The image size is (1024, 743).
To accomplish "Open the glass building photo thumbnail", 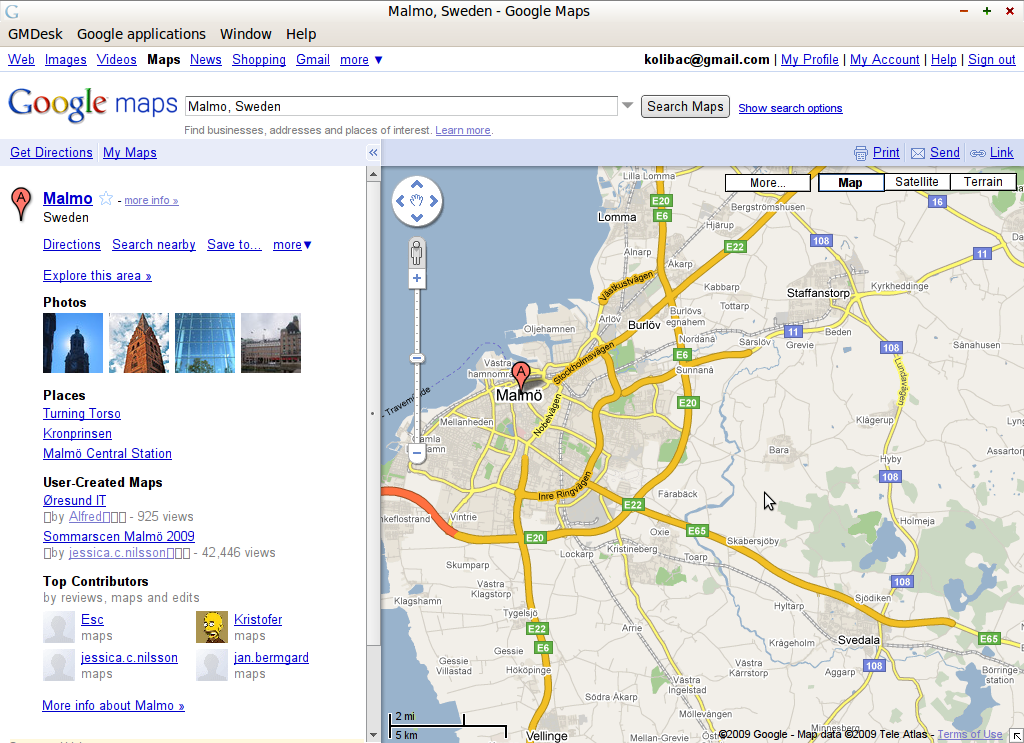I will [205, 343].
